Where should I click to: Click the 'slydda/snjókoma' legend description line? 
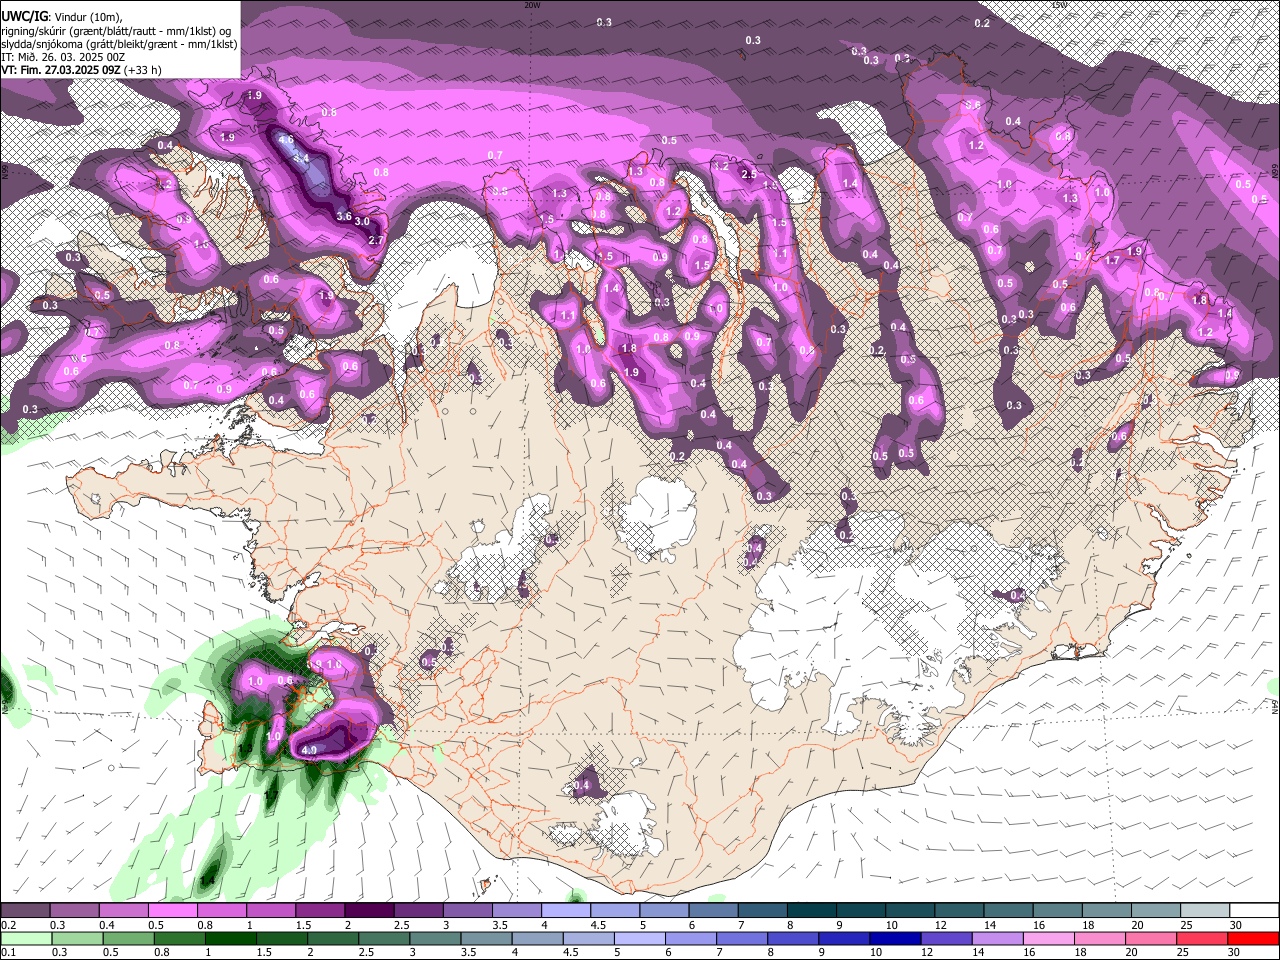click(119, 44)
